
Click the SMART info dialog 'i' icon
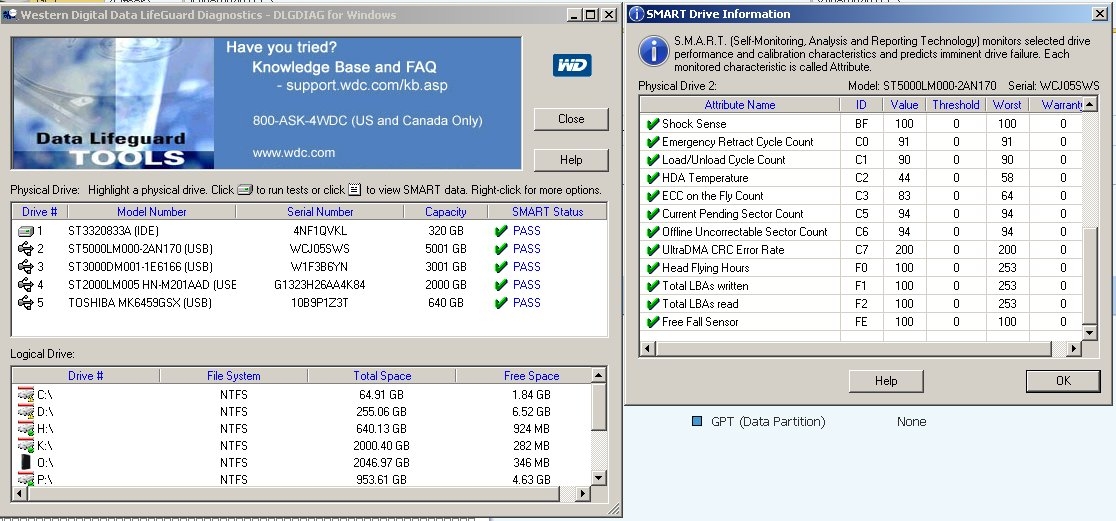point(653,50)
